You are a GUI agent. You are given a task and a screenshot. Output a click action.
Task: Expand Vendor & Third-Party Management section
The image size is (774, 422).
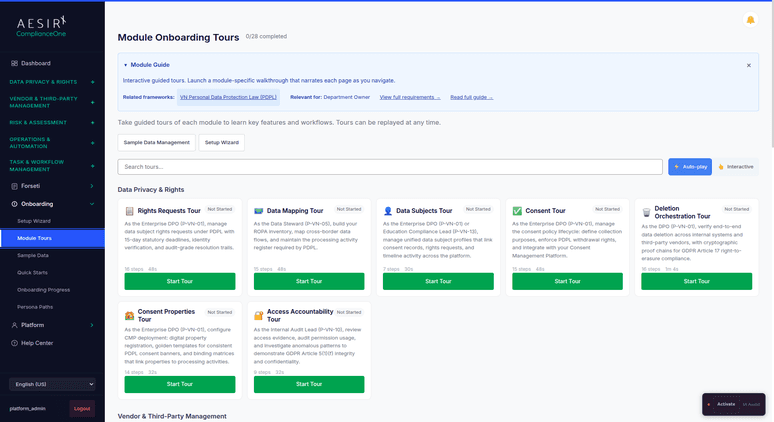[92, 102]
